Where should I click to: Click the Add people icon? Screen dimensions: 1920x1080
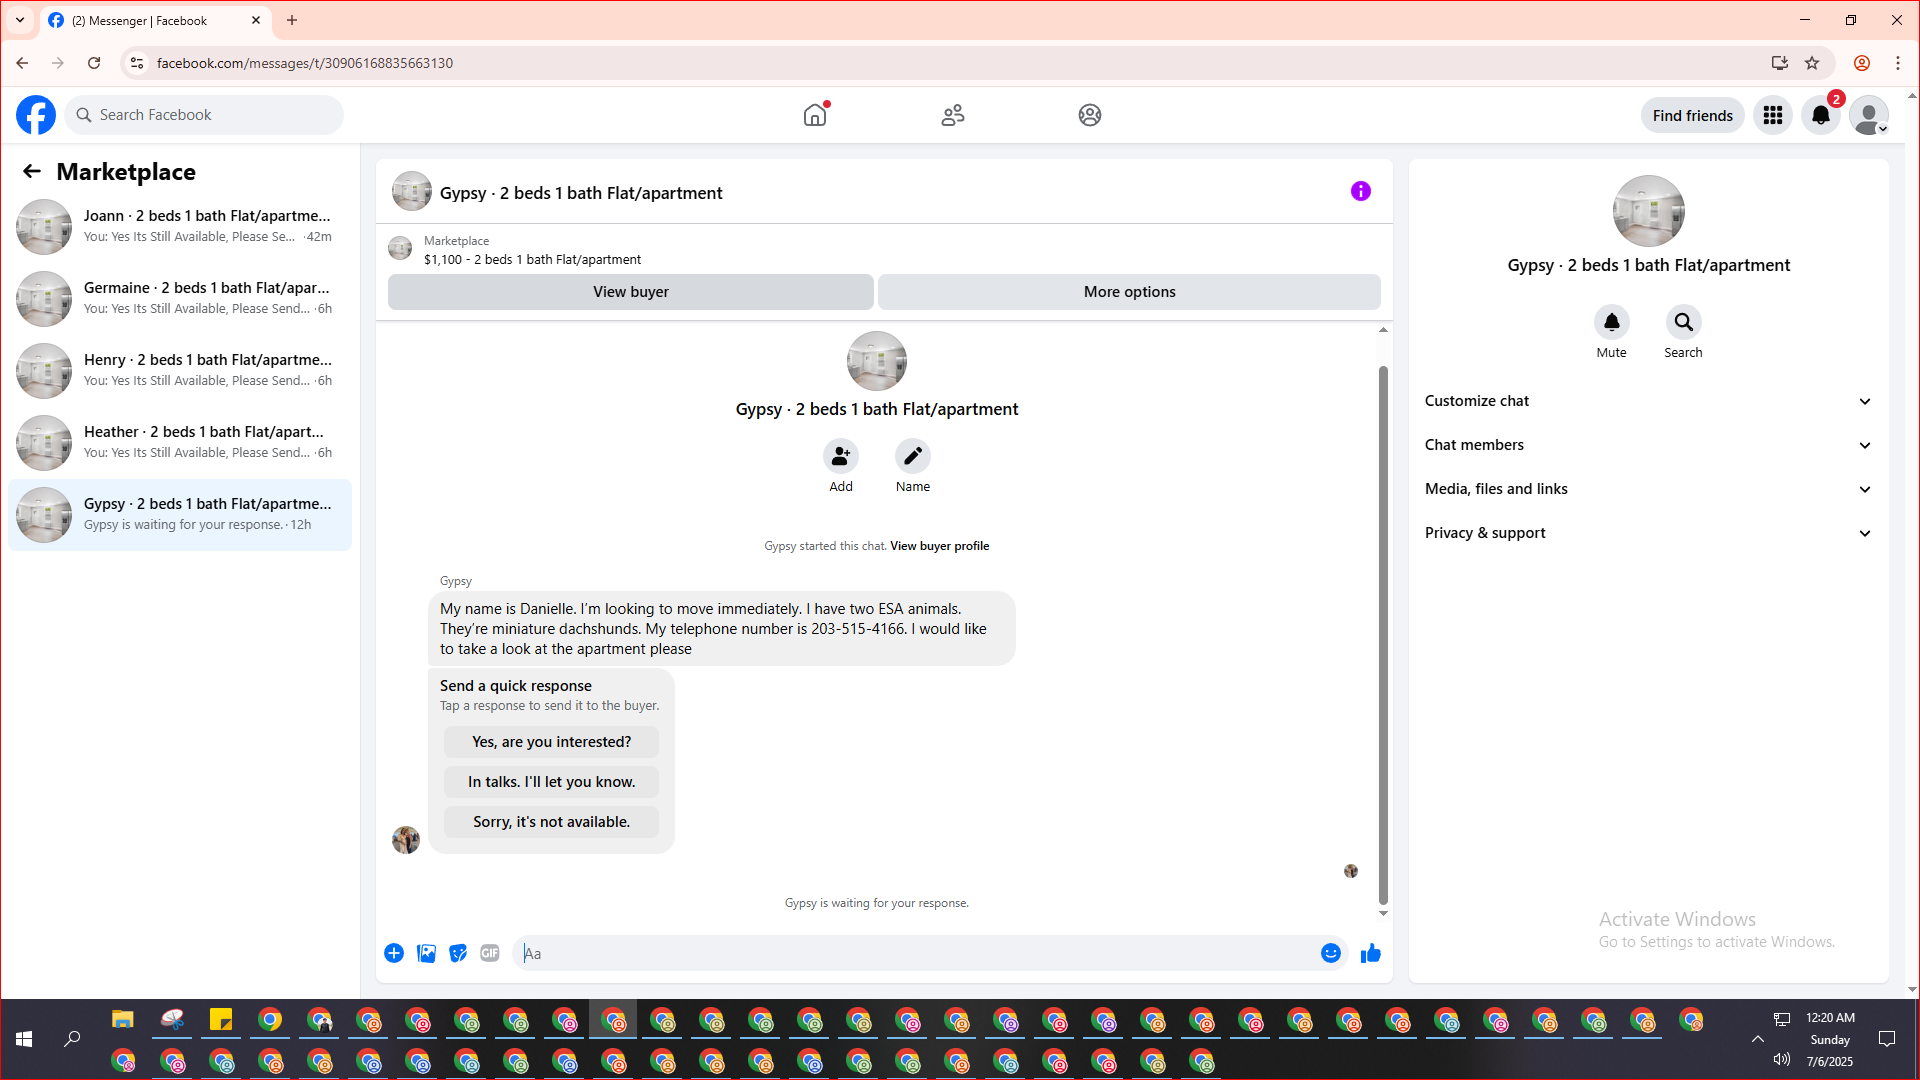click(840, 456)
